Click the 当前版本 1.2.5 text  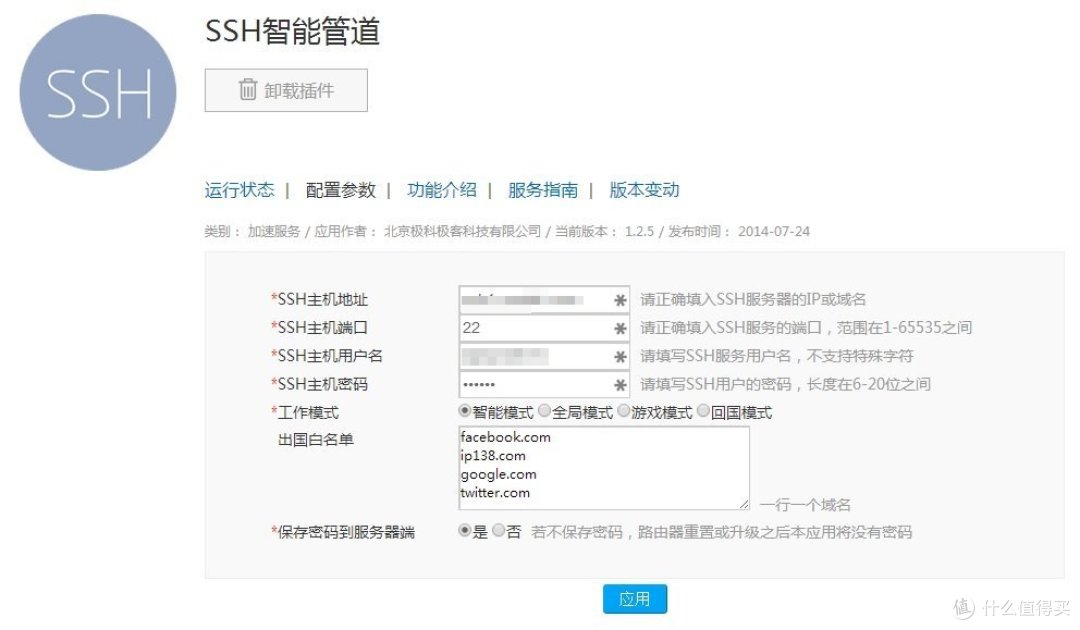(605, 231)
